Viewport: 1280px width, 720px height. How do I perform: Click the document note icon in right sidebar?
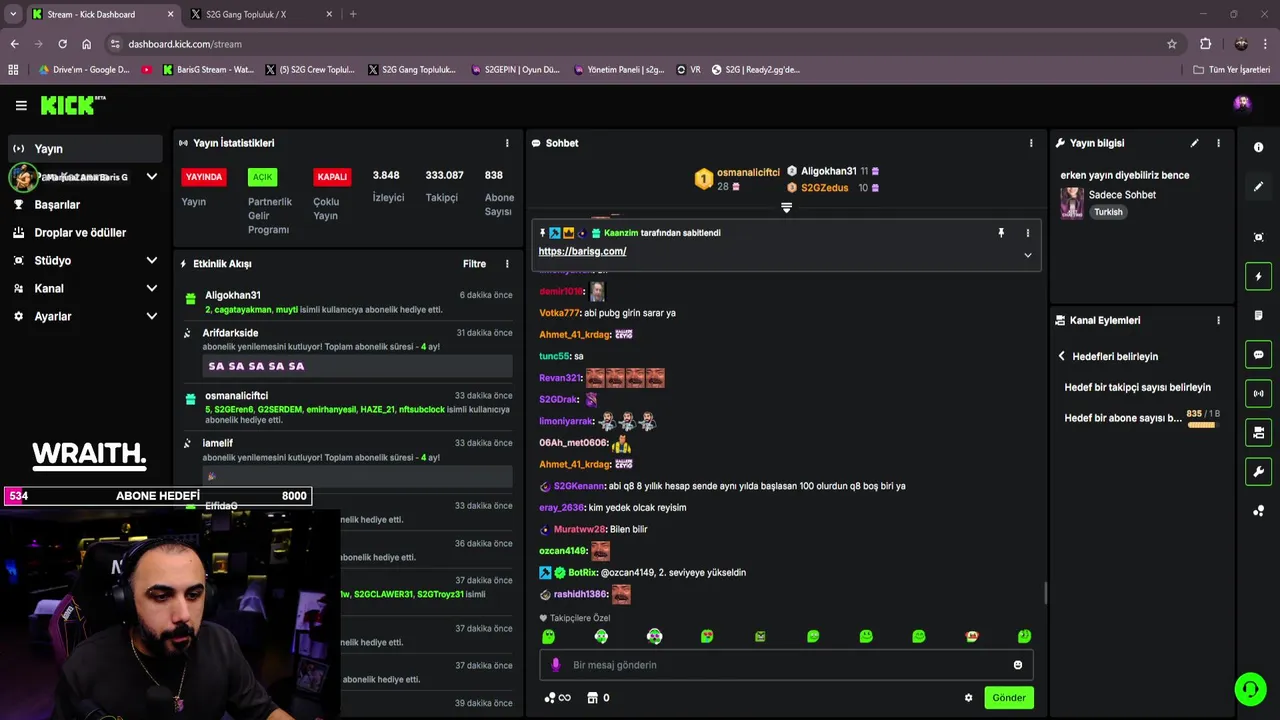[x=1258, y=315]
